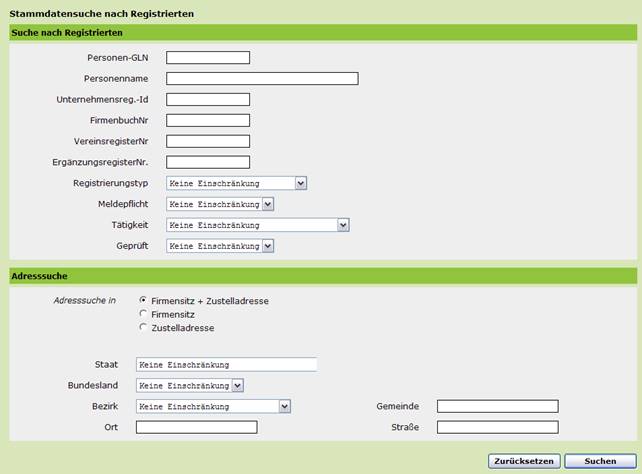Click into the Straße text field
This screenshot has width=642, height=474.
497,427
